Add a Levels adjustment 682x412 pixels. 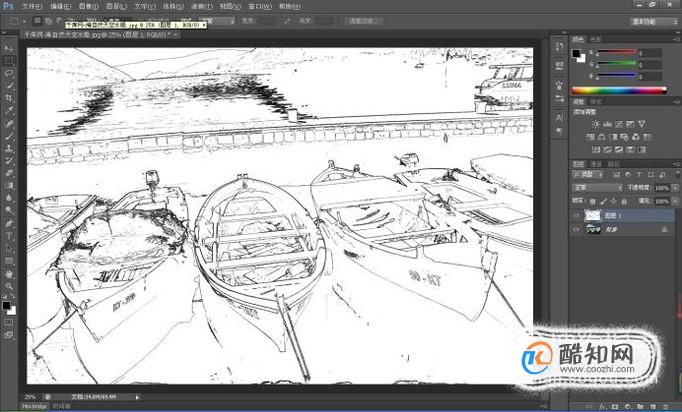608,124
